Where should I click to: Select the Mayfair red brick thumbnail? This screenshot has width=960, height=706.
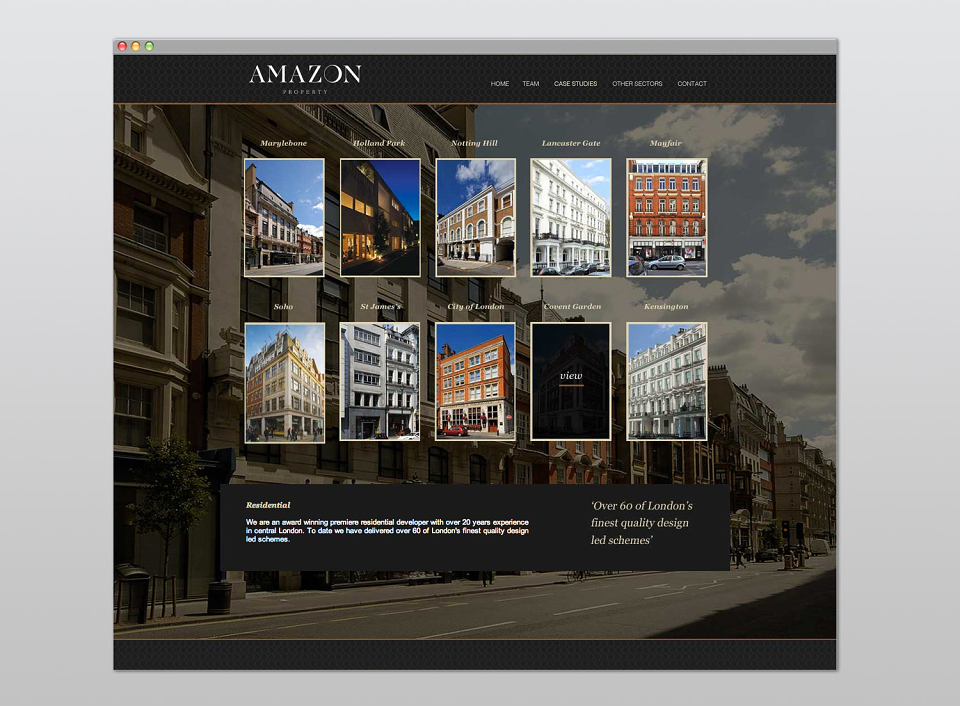pyautogui.click(x=667, y=218)
